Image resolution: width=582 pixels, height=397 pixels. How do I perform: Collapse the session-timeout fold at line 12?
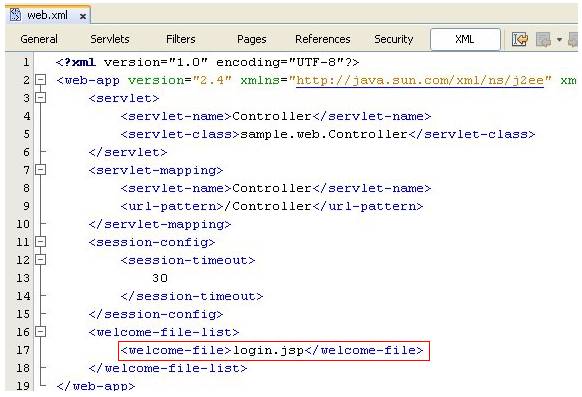(40, 259)
